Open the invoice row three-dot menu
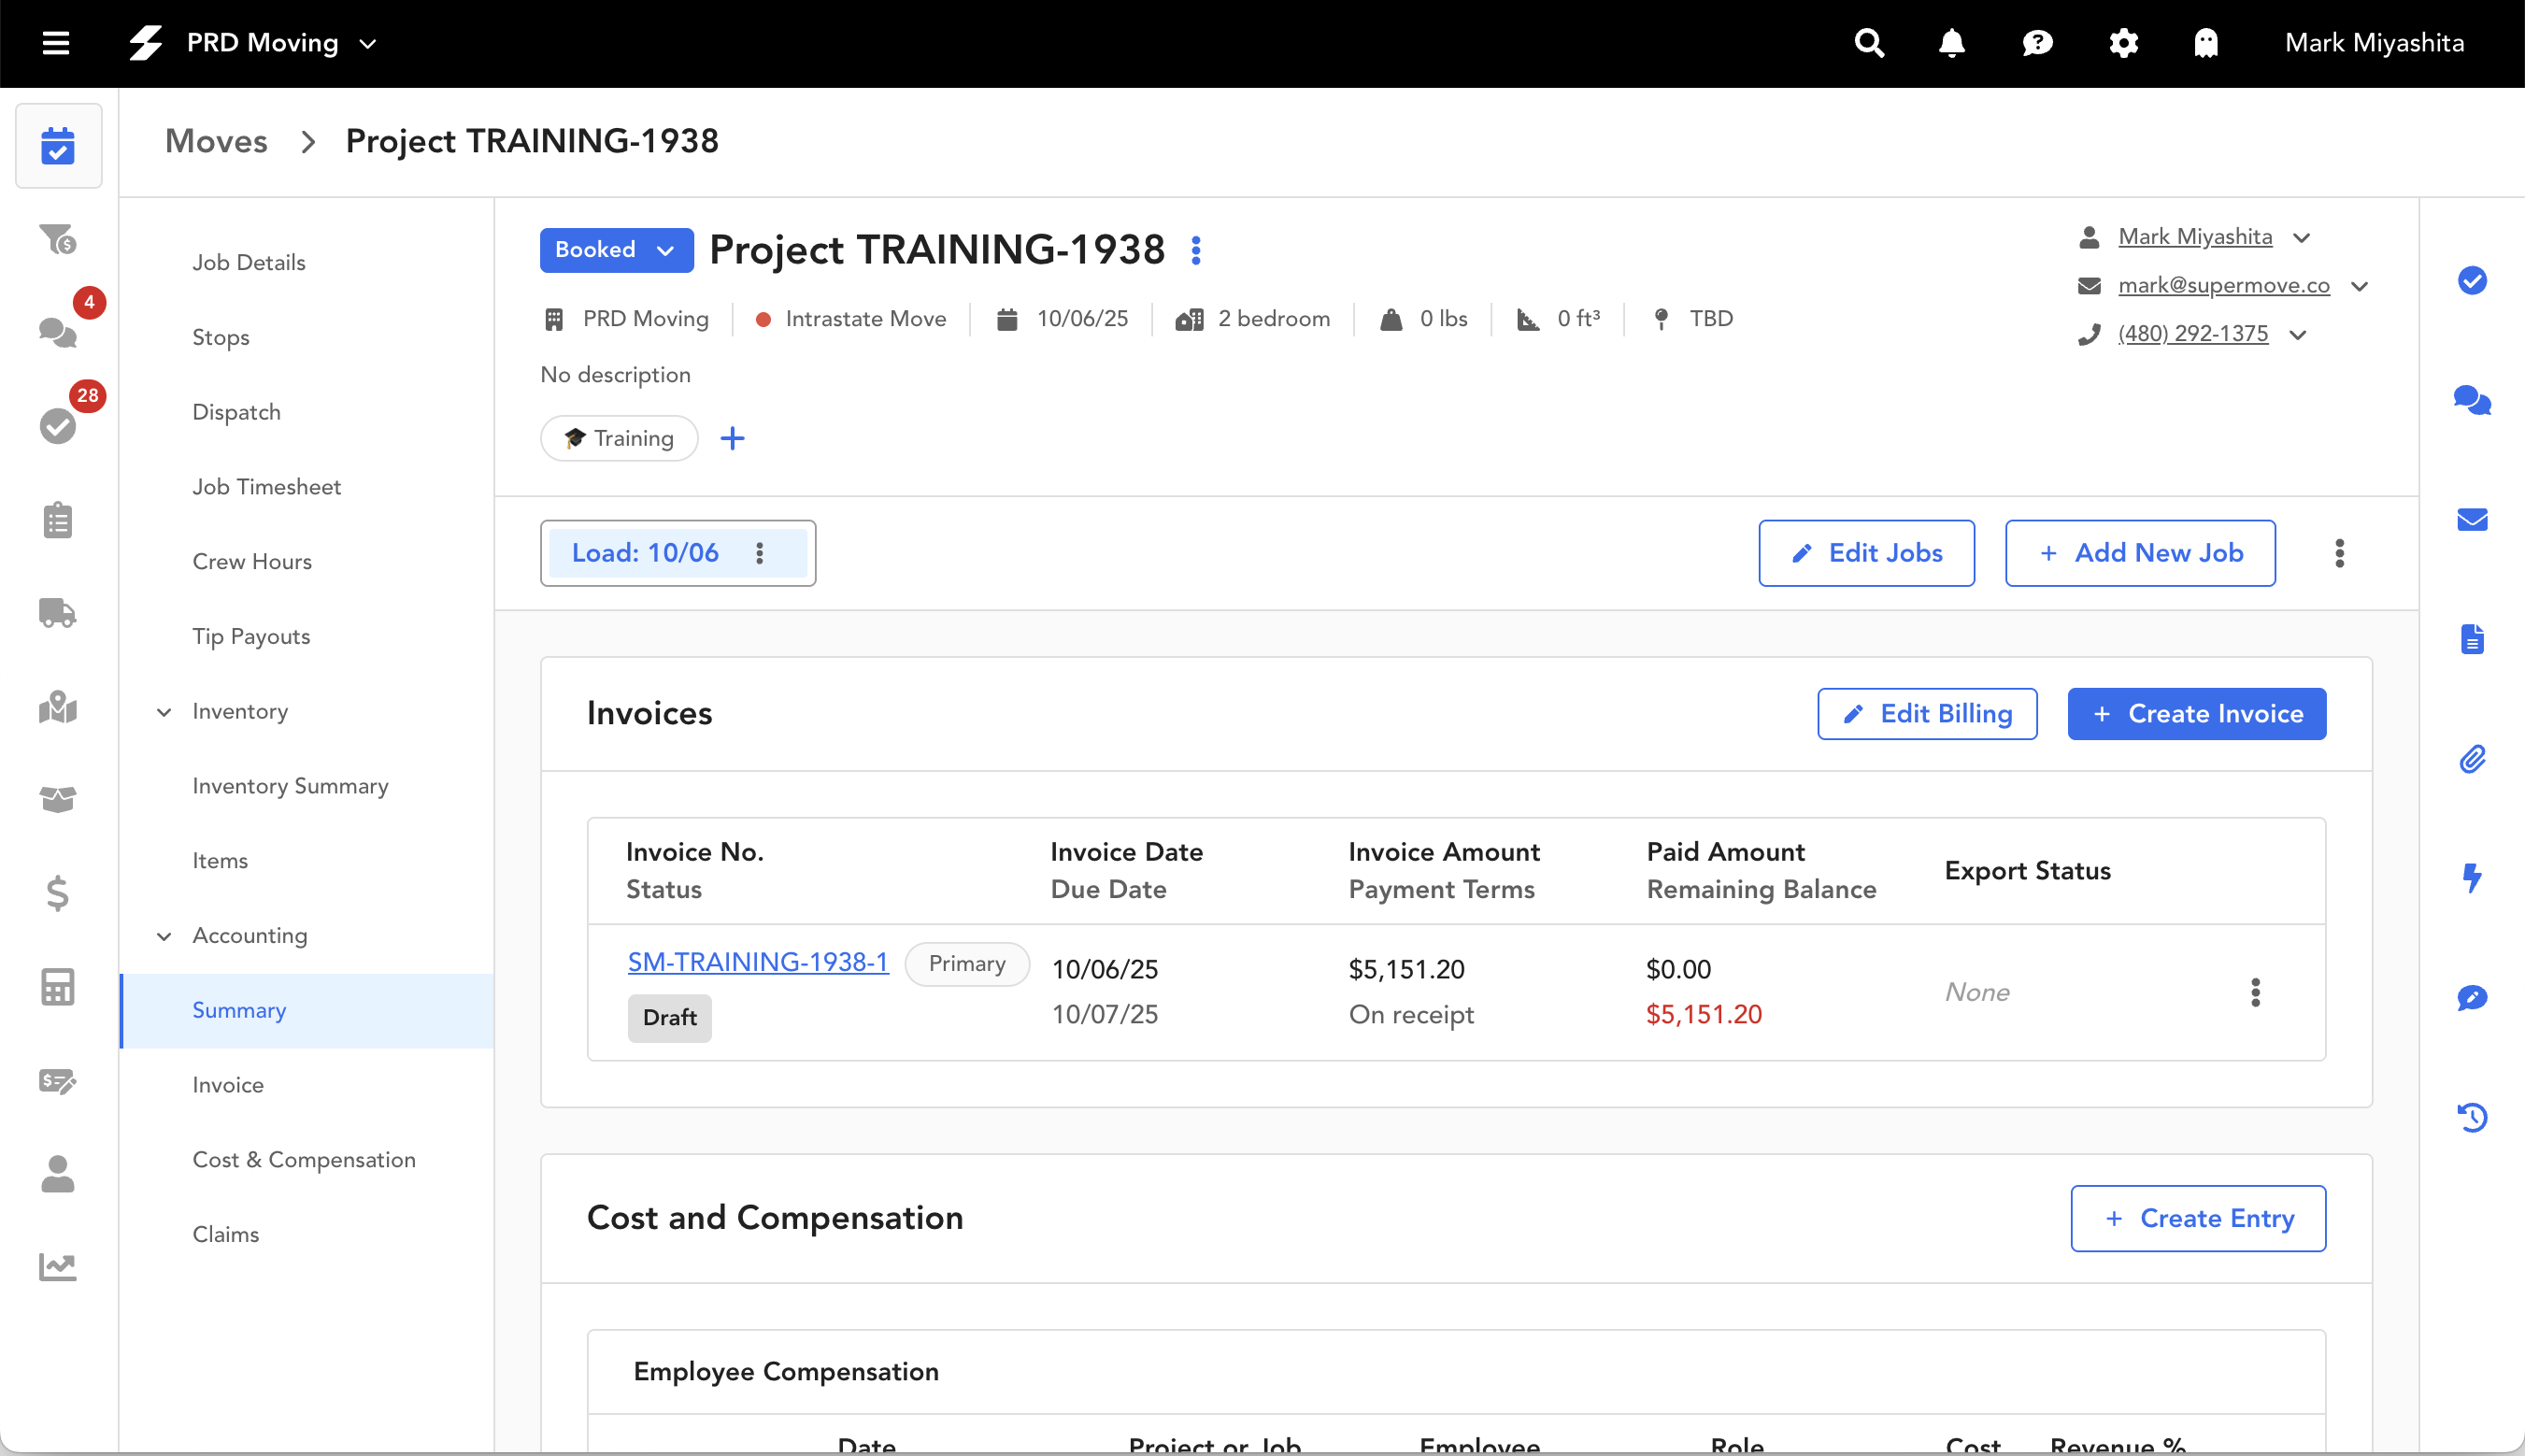Image resolution: width=2525 pixels, height=1456 pixels. pyautogui.click(x=2255, y=992)
